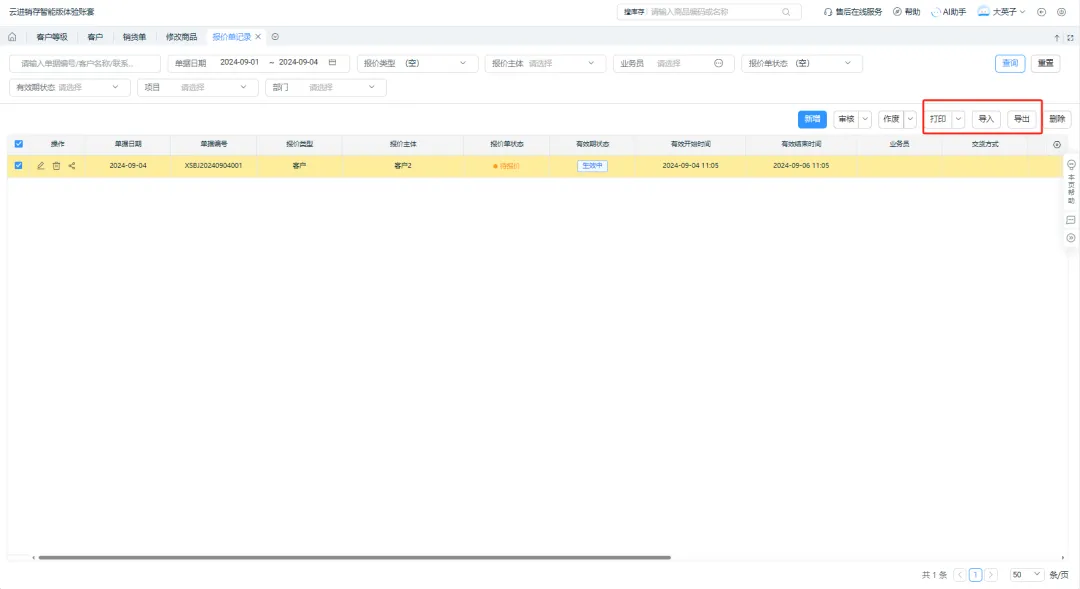Click the 生效中 status tag
Viewport: 1080px width, 589px height.
[x=592, y=166]
